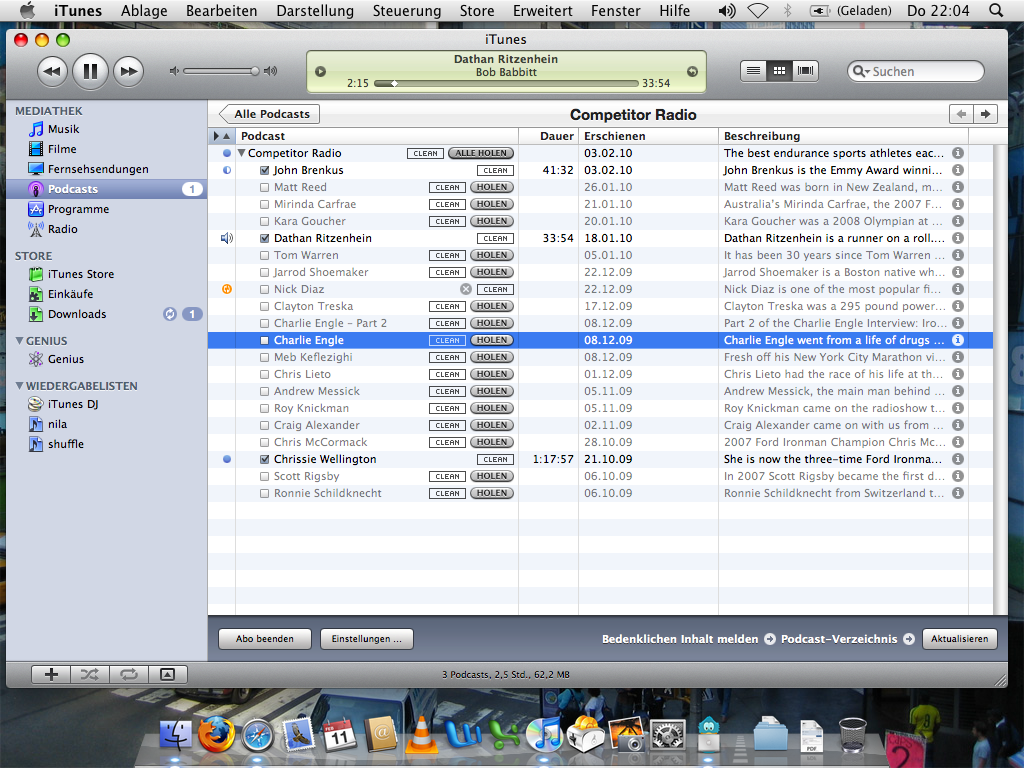Switch to list view
This screenshot has height=768, width=1024.
753,71
